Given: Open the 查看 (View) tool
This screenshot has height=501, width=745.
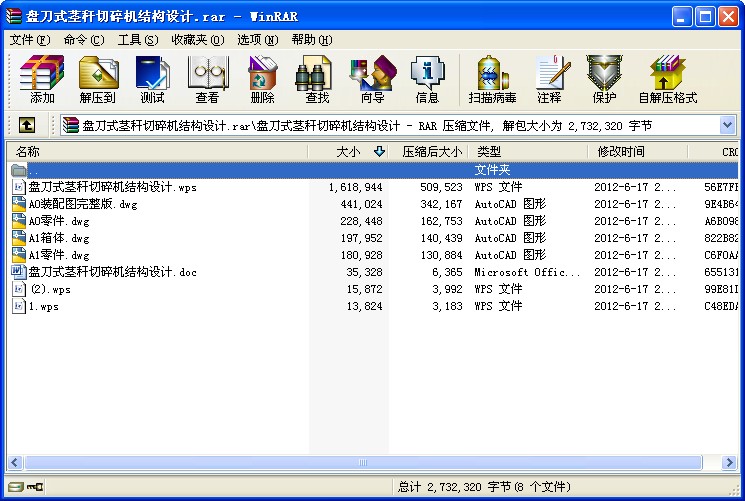Looking at the screenshot, I should 207,79.
